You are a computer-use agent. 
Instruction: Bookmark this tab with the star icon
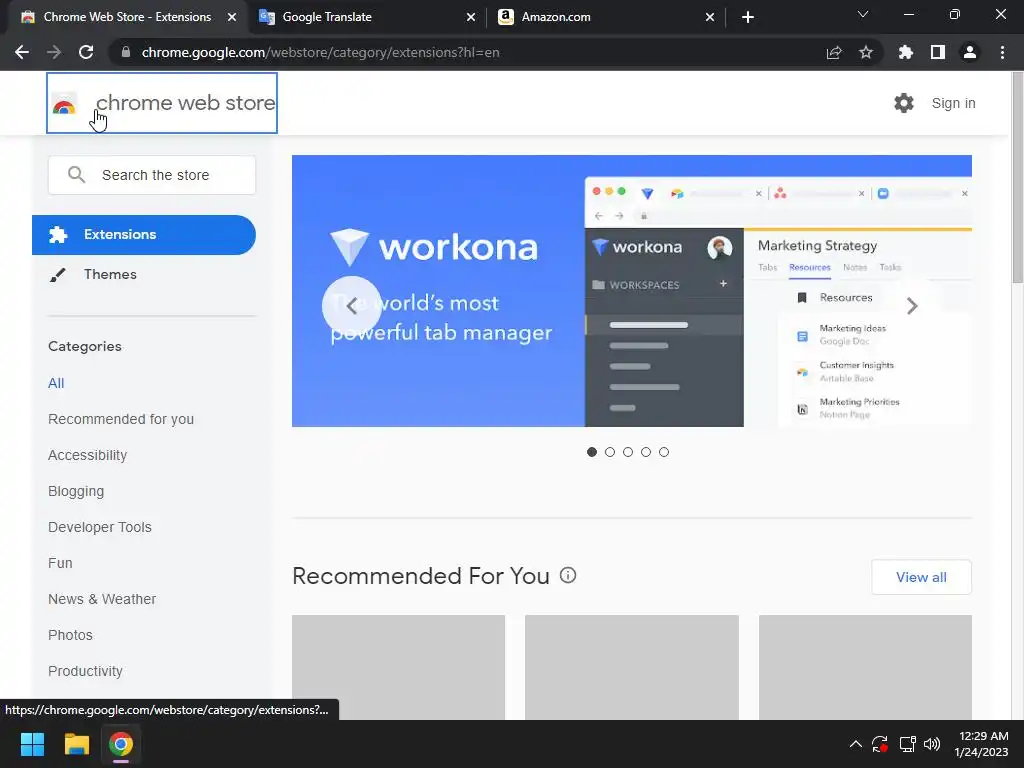[866, 52]
